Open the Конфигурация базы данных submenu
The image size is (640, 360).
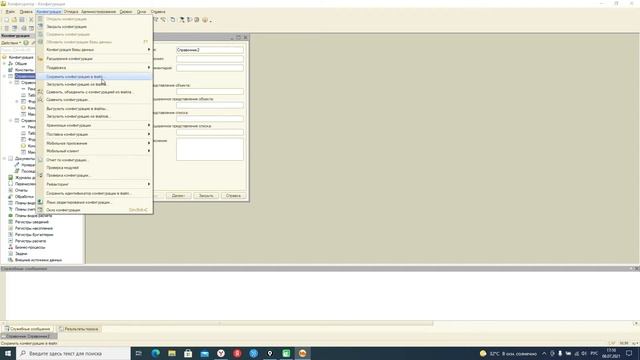pyautogui.click(x=95, y=49)
